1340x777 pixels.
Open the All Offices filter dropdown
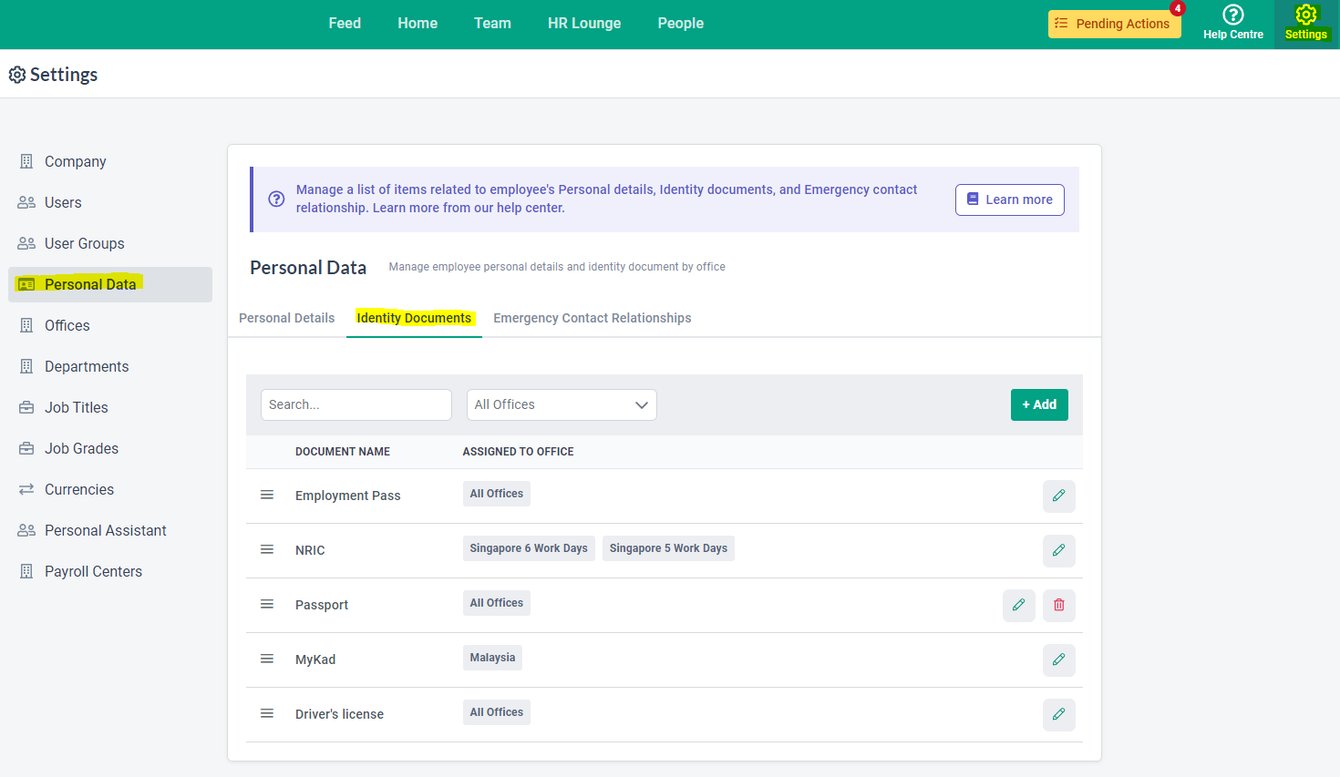(x=560, y=404)
